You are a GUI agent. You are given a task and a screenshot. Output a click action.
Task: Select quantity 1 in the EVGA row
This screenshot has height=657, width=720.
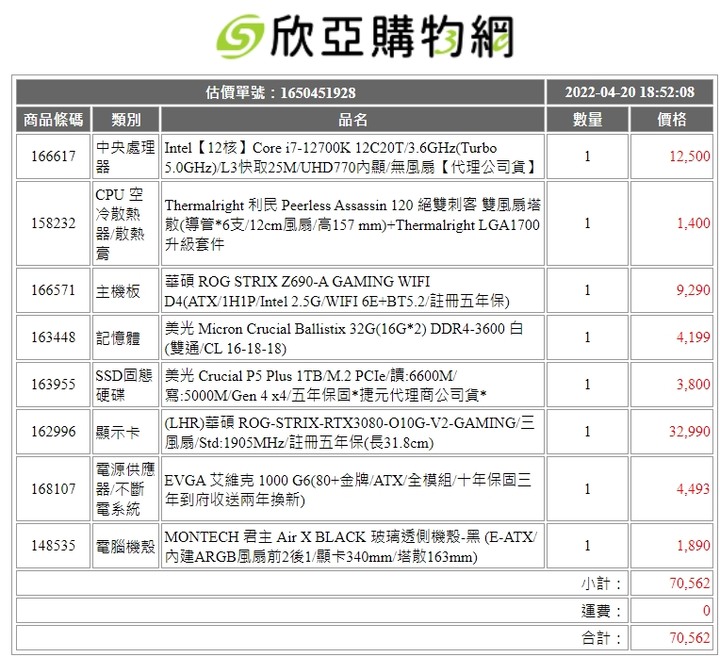point(587,489)
